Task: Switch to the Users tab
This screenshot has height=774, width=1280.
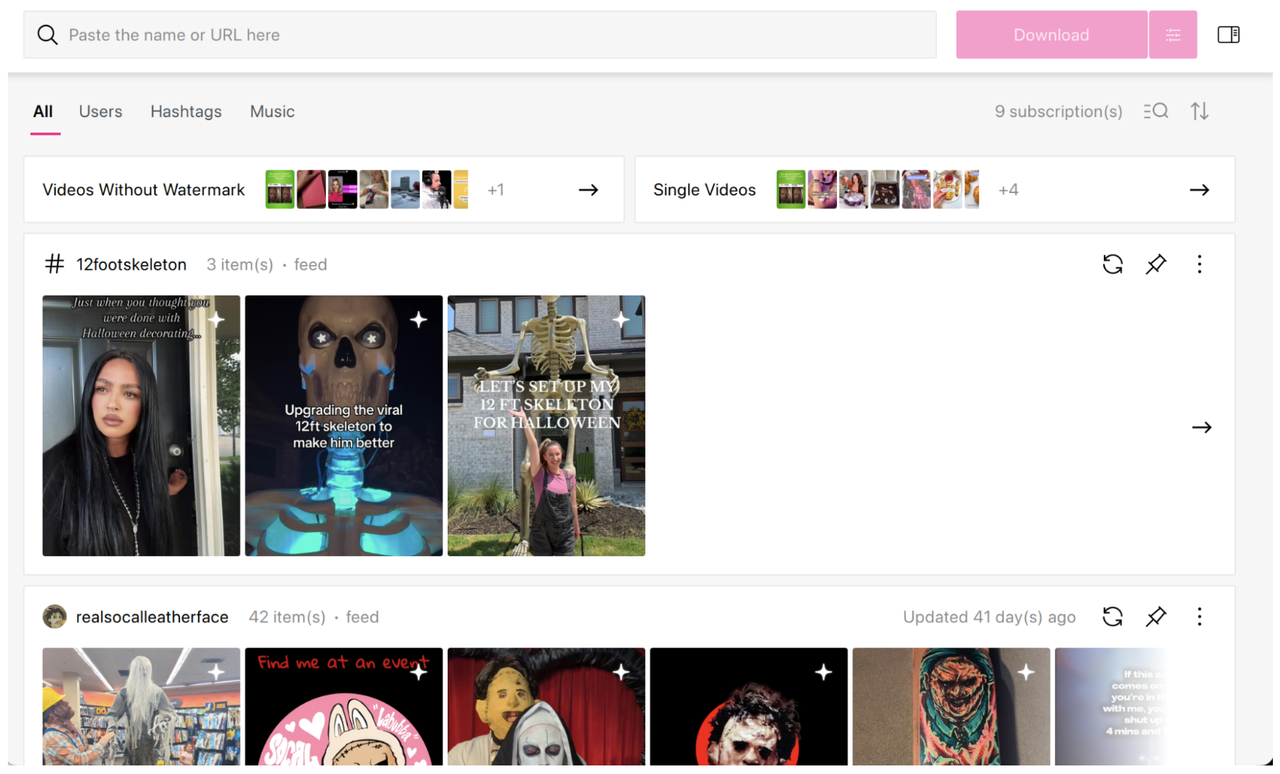Action: click(x=100, y=111)
